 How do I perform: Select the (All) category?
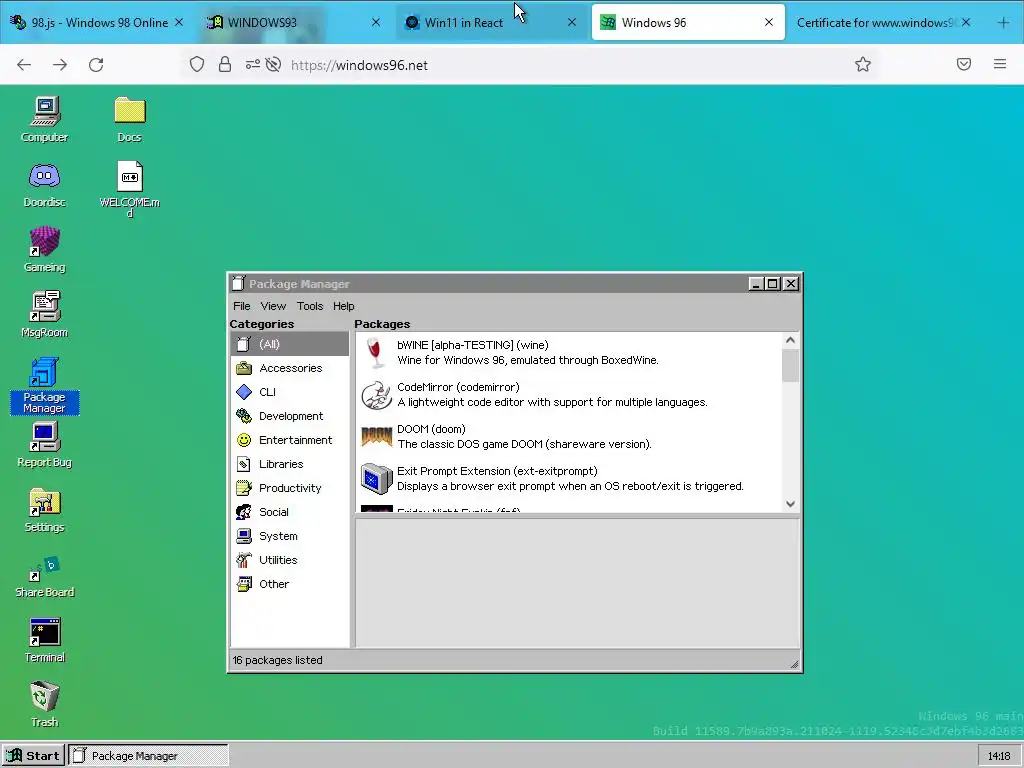tap(290, 344)
